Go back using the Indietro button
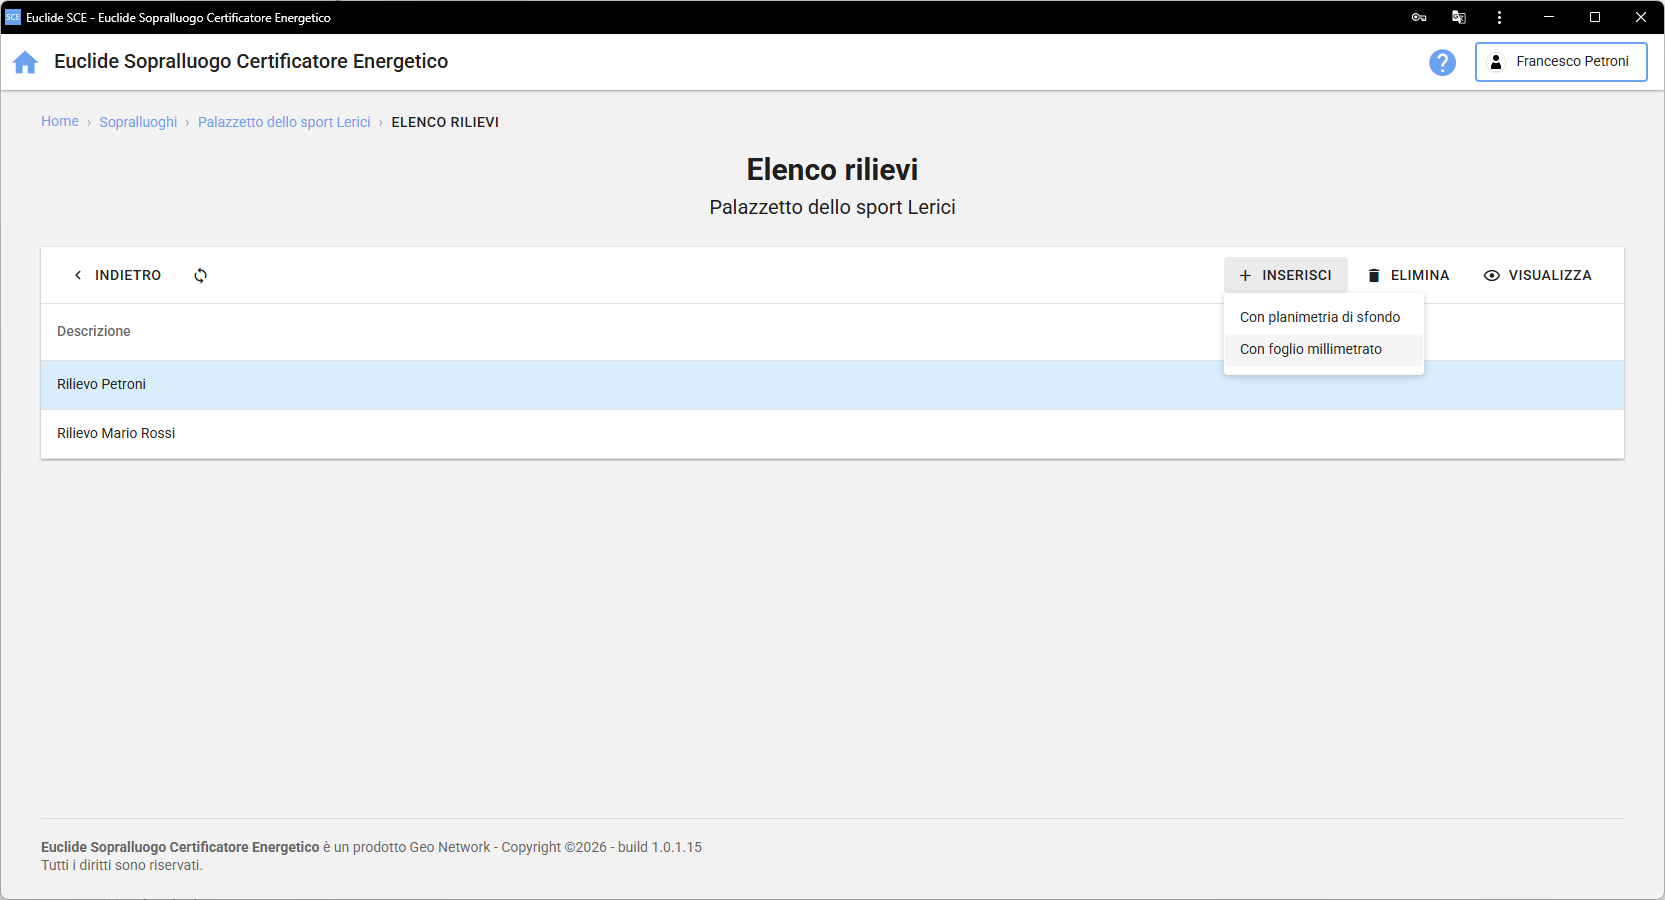 117,275
